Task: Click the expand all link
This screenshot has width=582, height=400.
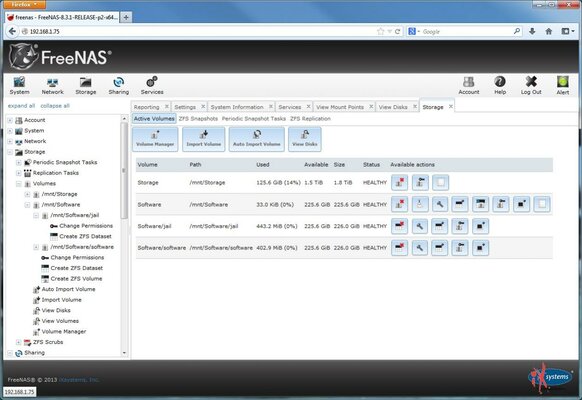Action: coord(22,106)
